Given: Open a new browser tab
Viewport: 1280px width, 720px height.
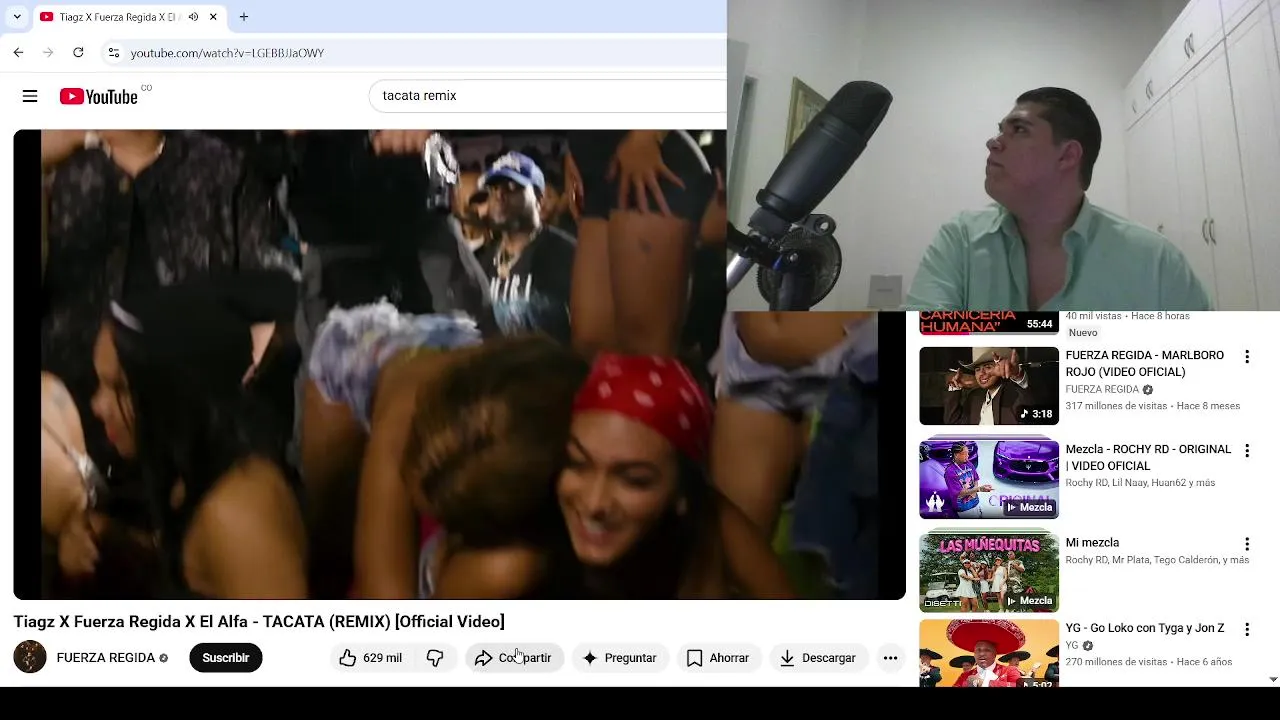Looking at the screenshot, I should point(244,17).
